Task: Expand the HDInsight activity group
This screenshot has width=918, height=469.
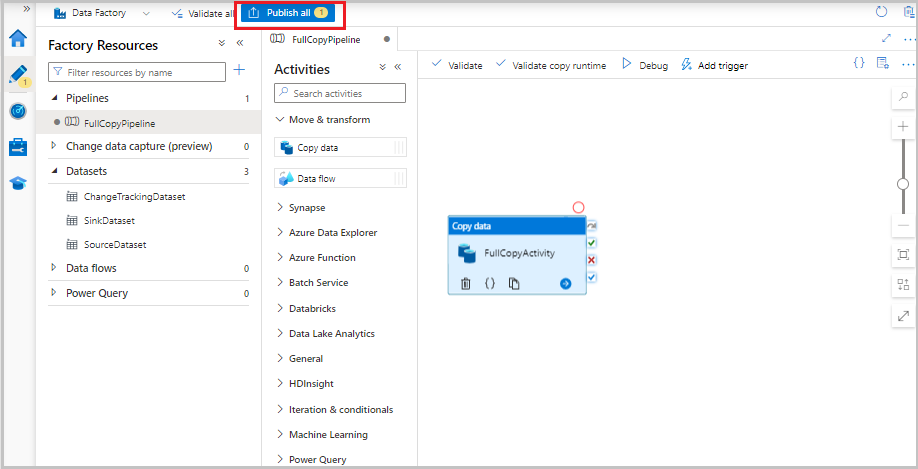Action: pos(280,384)
